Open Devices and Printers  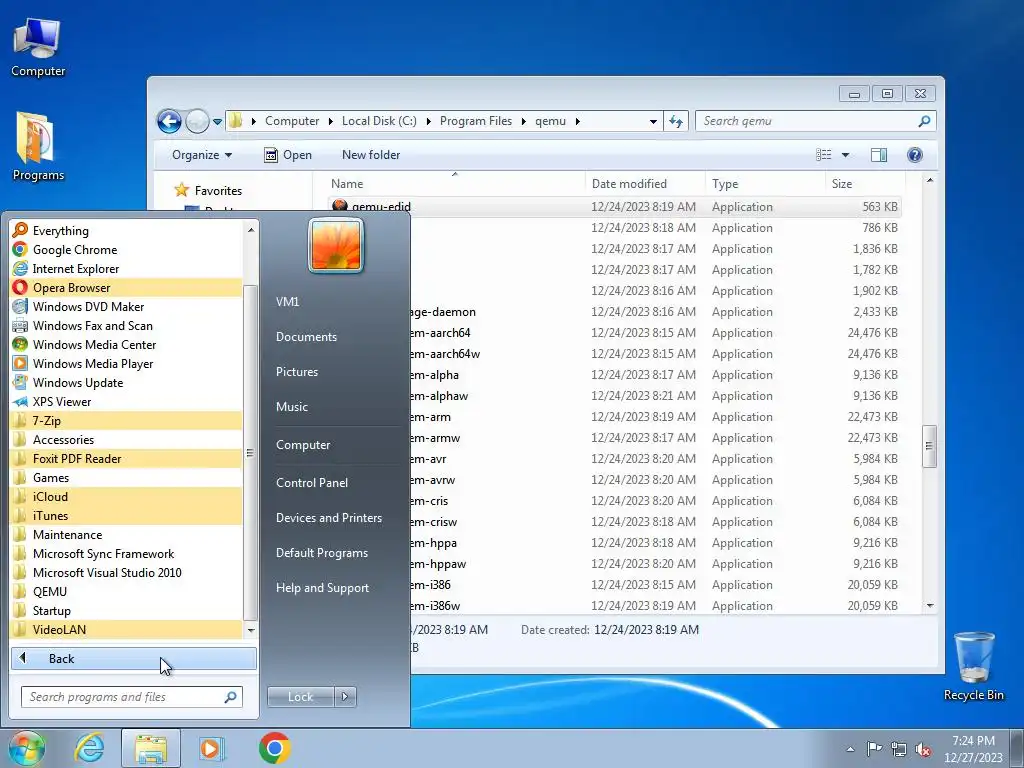328,518
